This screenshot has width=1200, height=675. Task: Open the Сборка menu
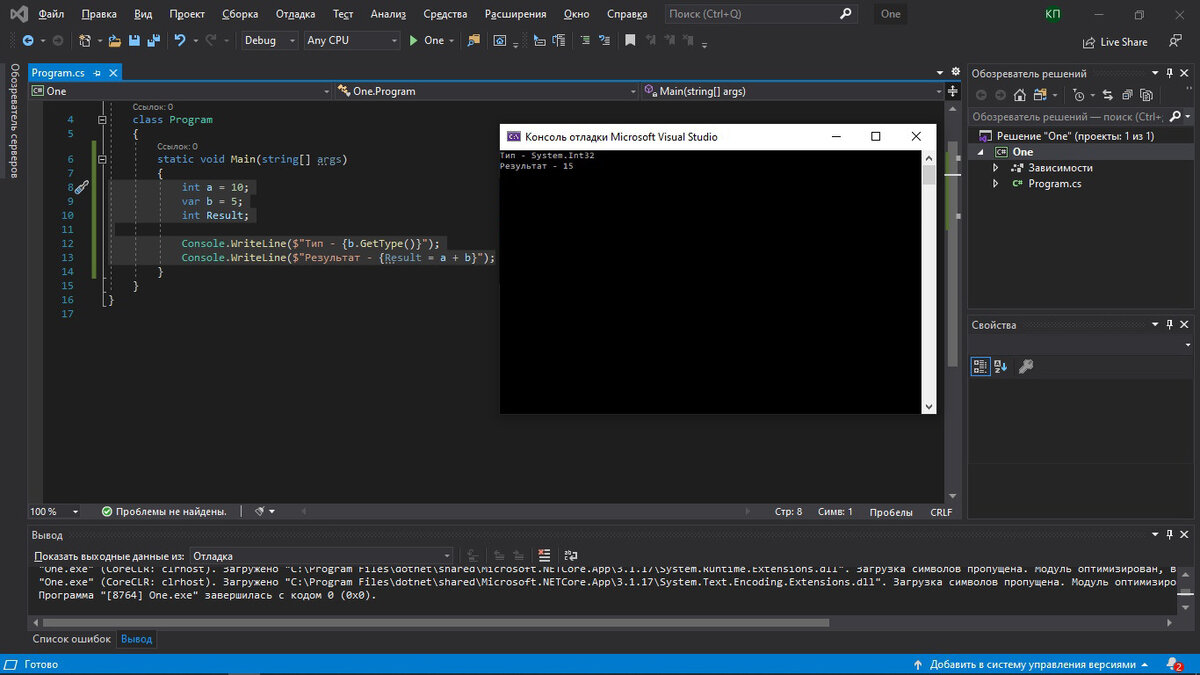[241, 14]
